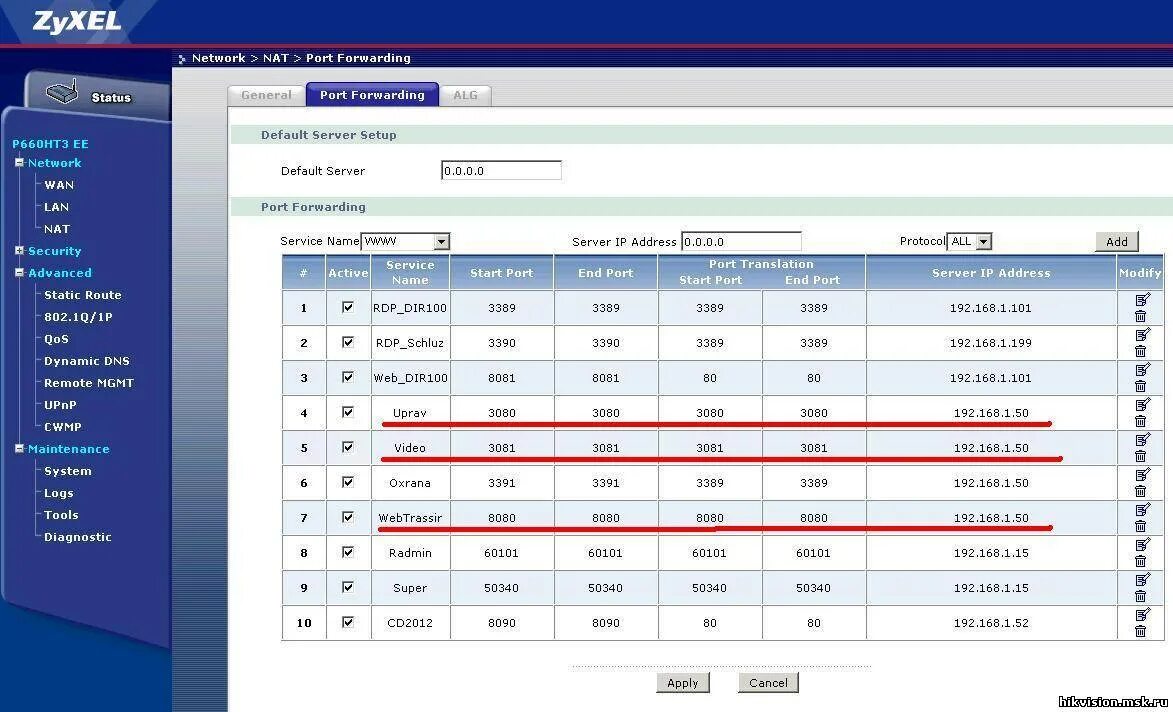Screen dimensions: 1173x712
Task: Open the UPnP page
Action: click(60, 405)
